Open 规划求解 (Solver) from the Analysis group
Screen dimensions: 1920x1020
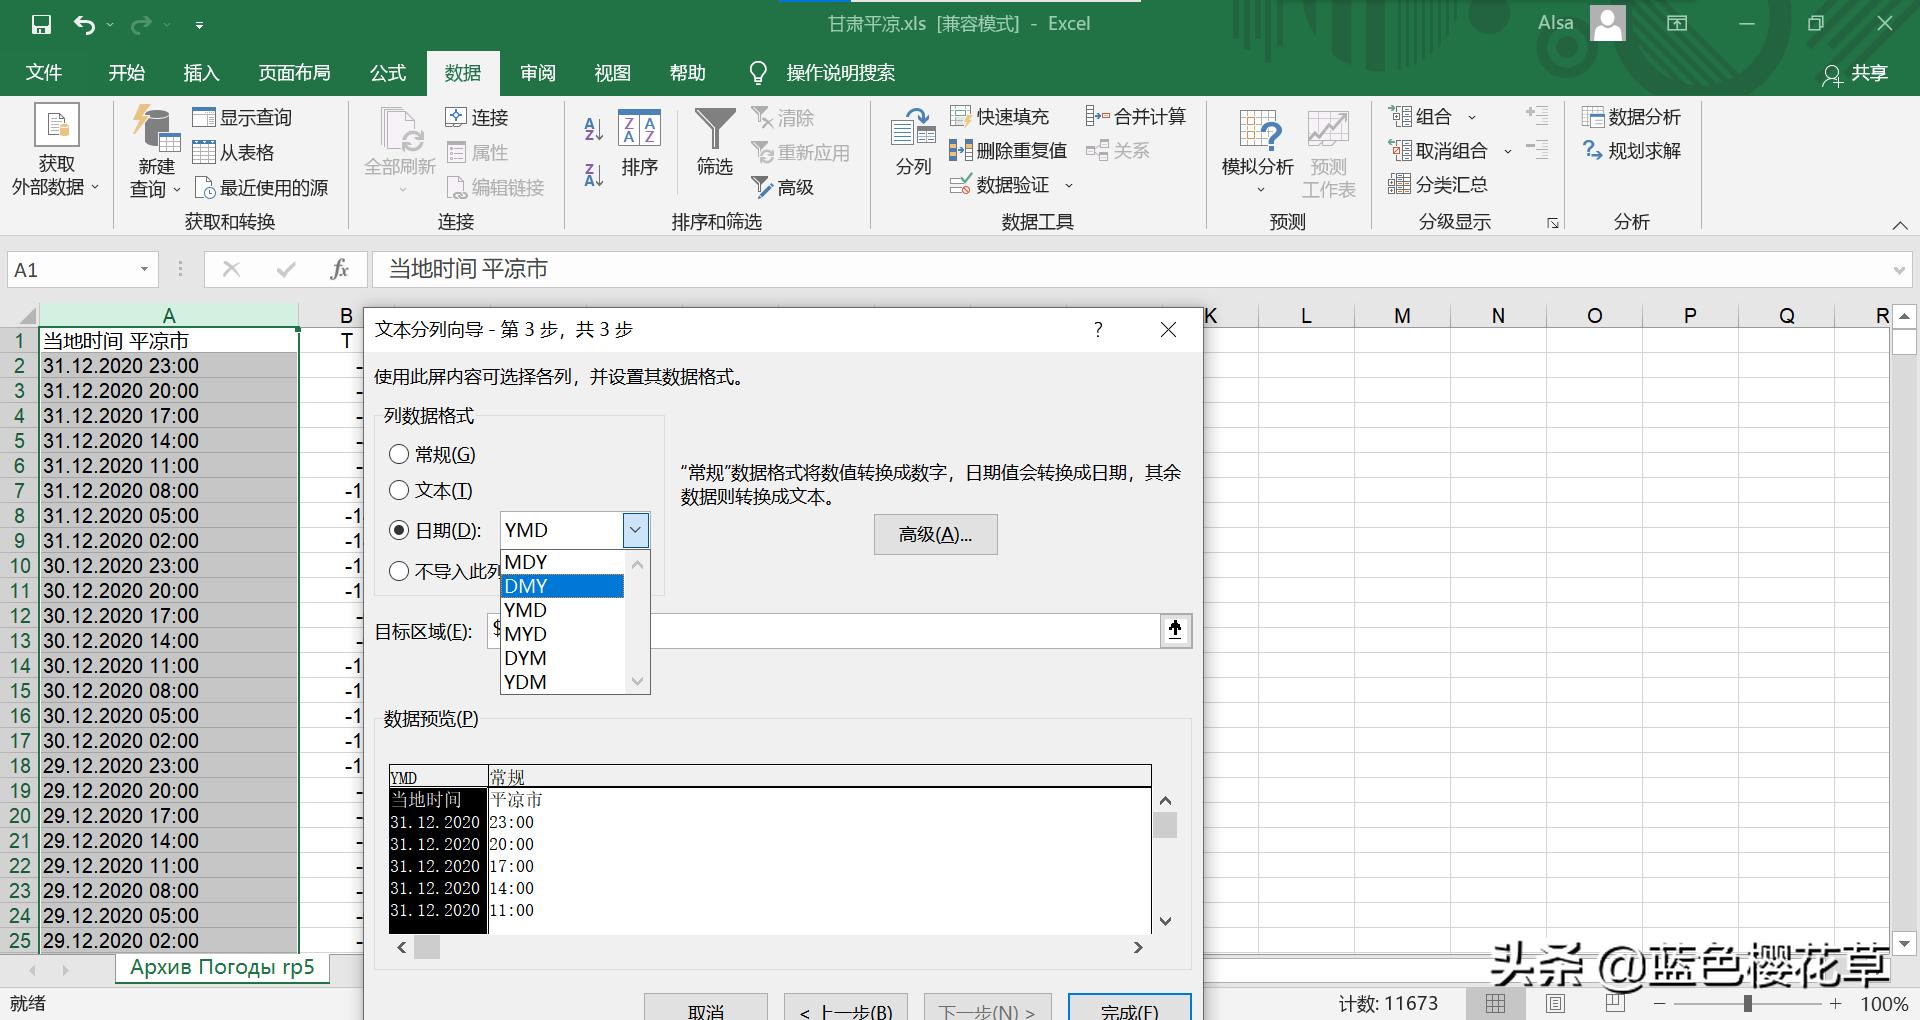(1631, 150)
